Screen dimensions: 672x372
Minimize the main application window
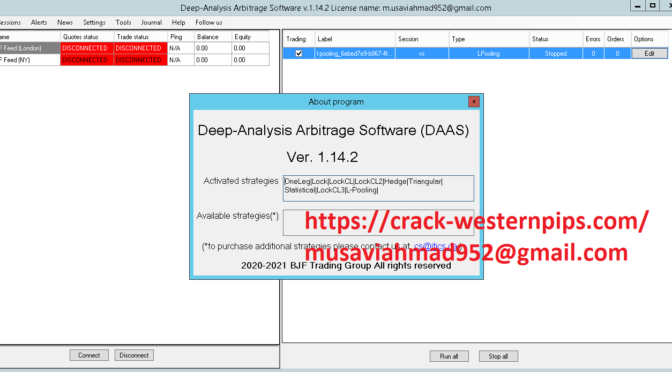point(637,6)
